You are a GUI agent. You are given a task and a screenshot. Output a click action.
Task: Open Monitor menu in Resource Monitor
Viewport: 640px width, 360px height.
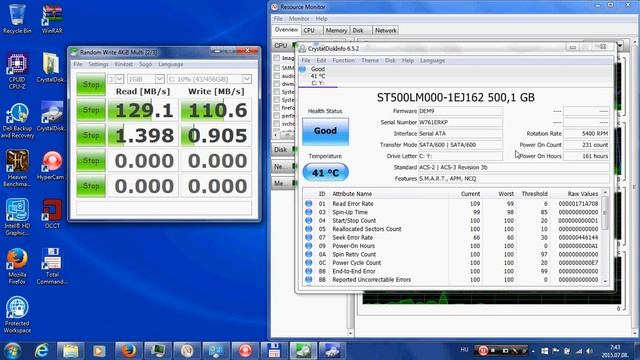[x=299, y=19]
